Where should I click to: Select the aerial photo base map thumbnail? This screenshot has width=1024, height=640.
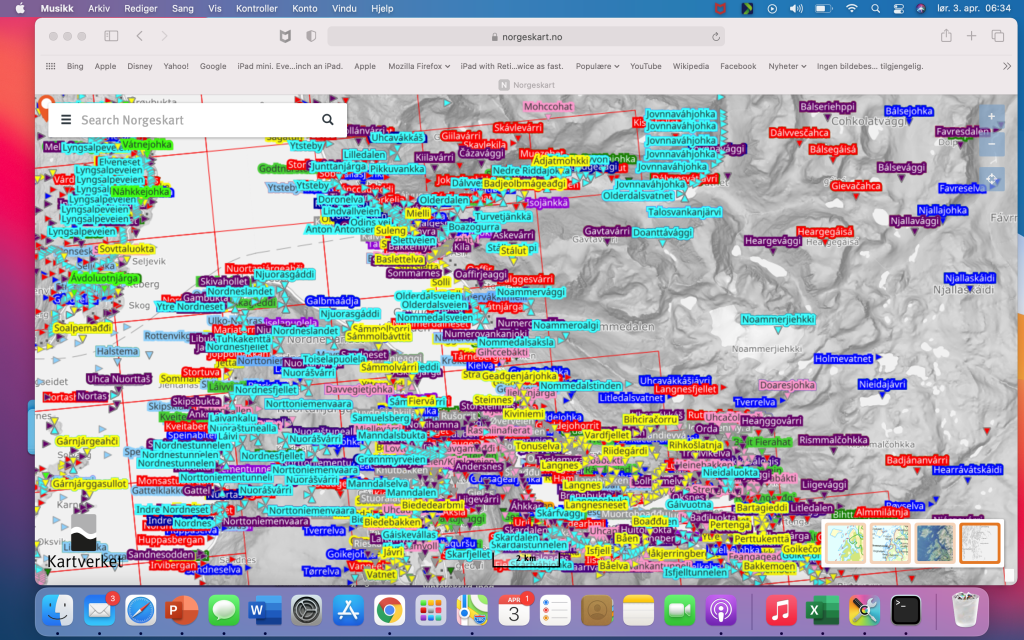coord(934,543)
